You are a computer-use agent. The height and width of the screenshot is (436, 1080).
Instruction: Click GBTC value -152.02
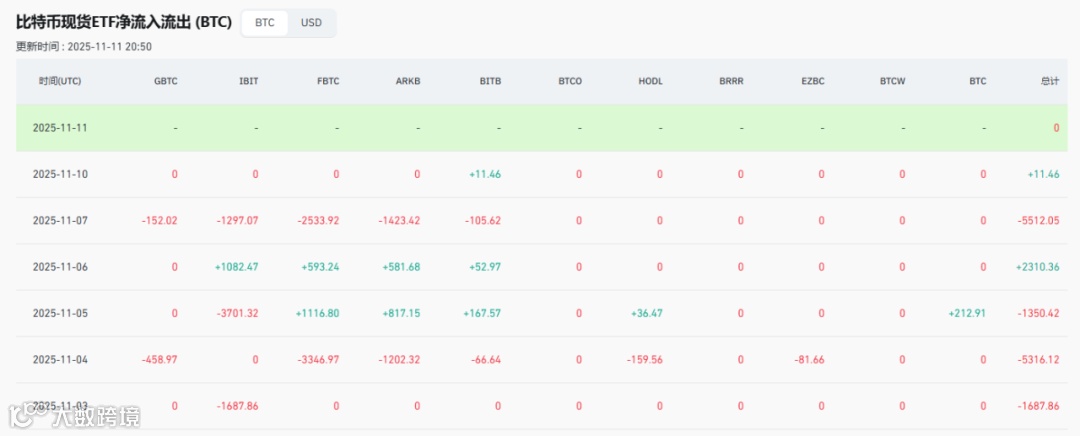[x=159, y=220]
